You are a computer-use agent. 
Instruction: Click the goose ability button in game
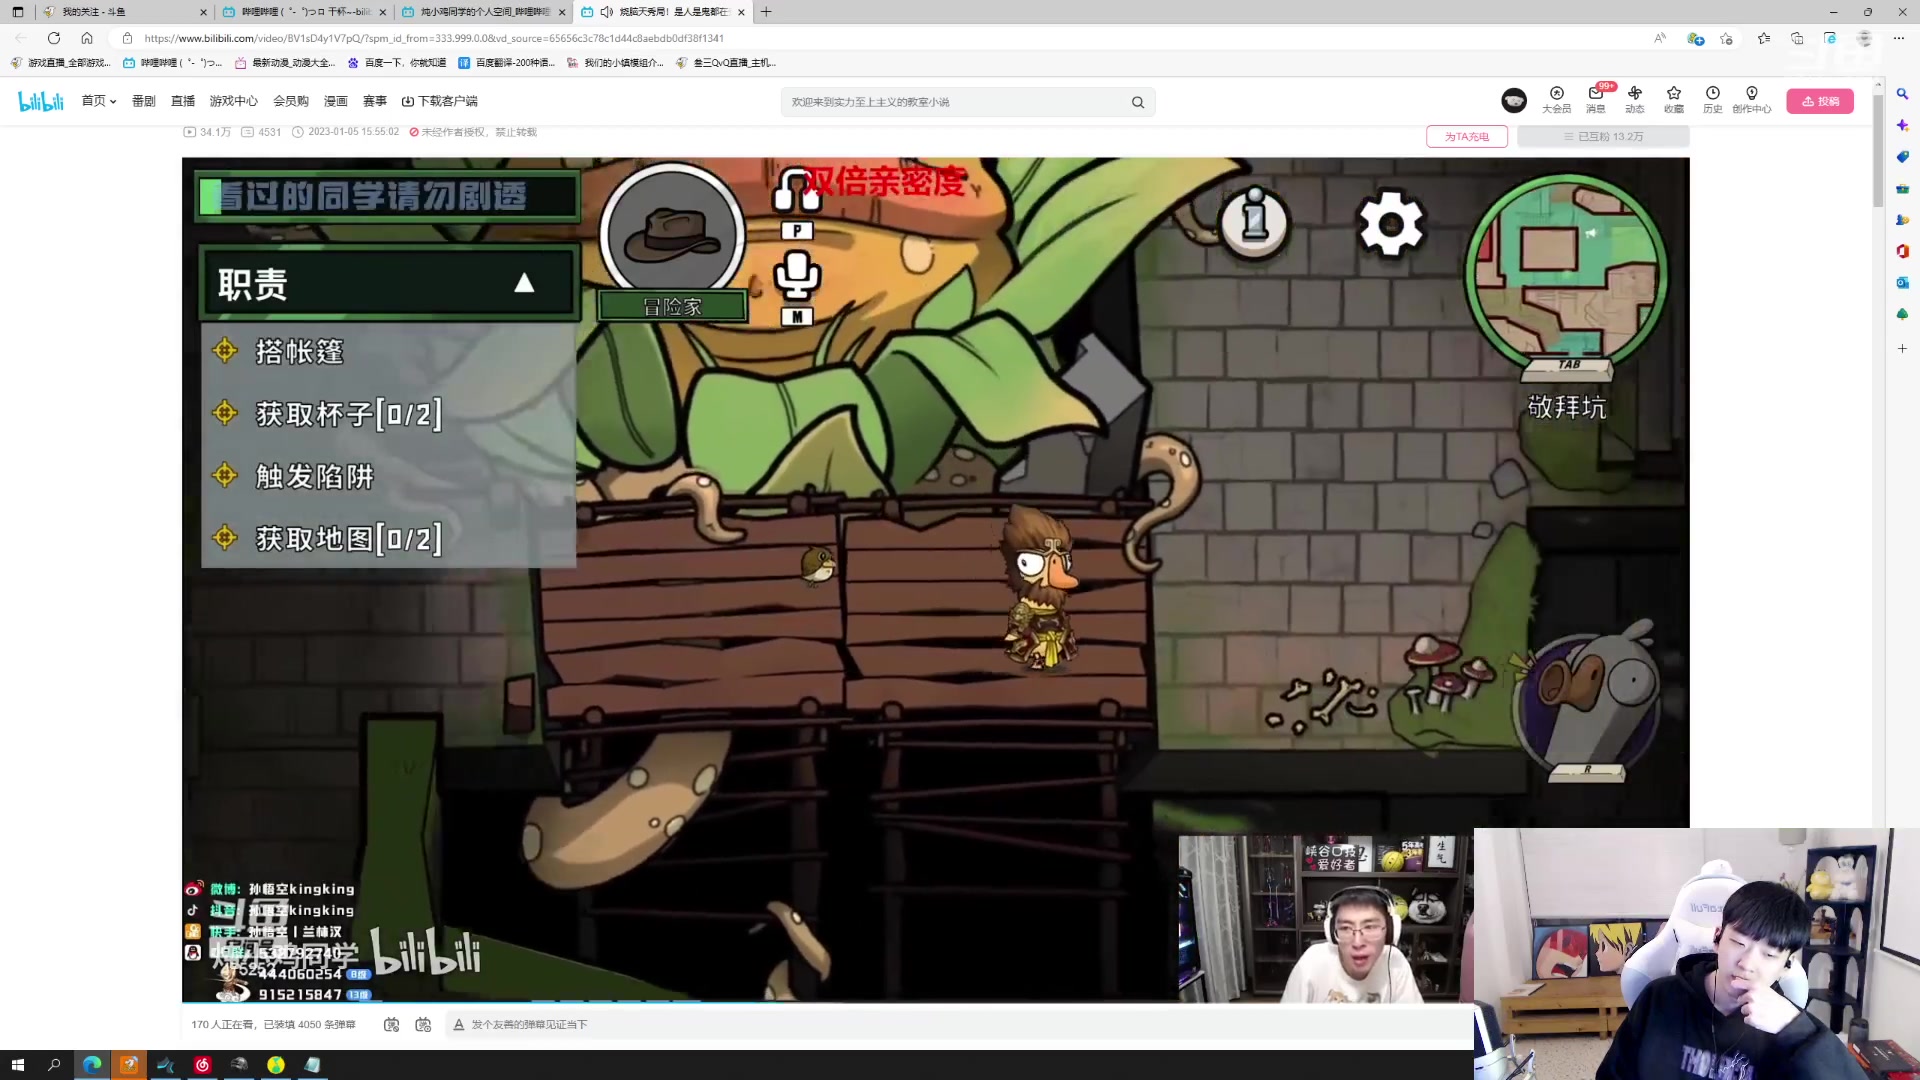pyautogui.click(x=1587, y=698)
